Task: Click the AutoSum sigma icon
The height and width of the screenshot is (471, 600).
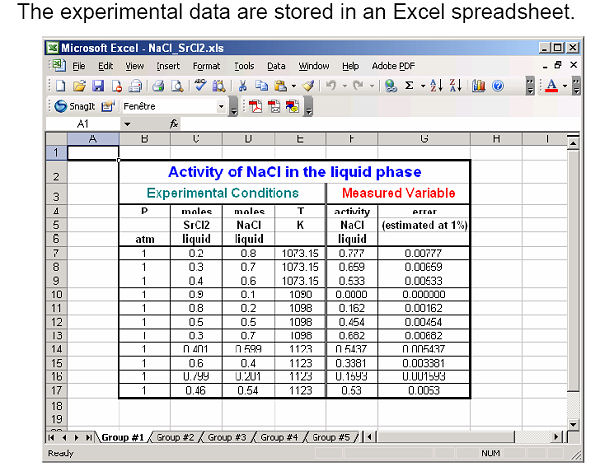Action: tap(410, 86)
